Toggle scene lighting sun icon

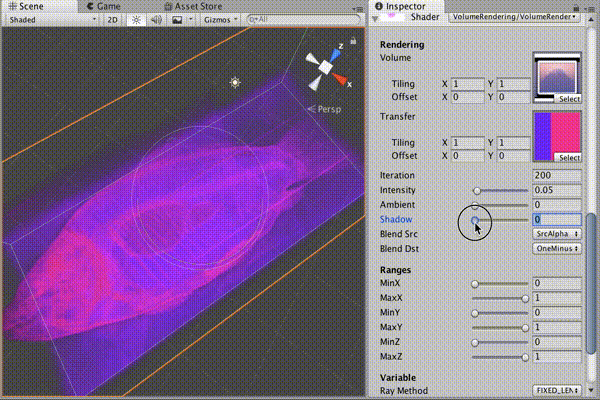point(136,20)
